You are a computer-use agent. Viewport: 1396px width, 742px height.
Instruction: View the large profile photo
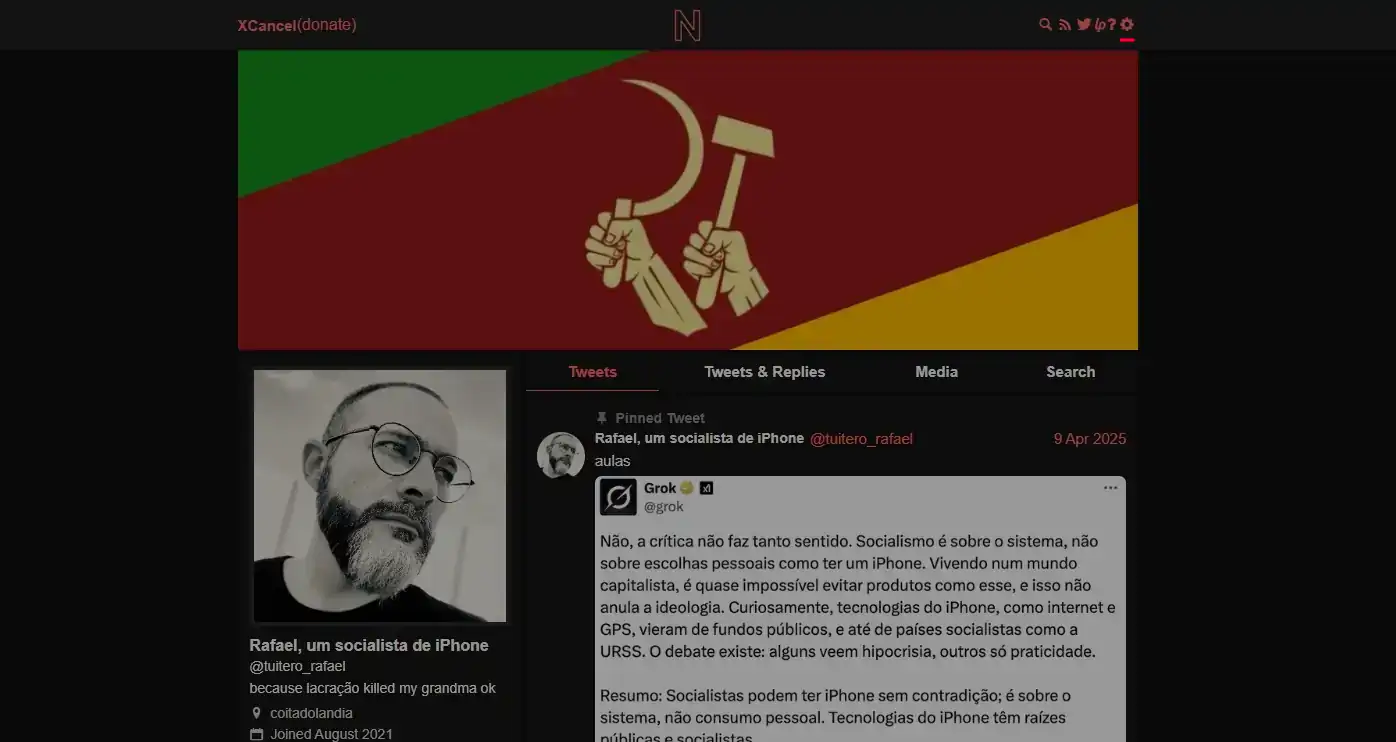[380, 496]
